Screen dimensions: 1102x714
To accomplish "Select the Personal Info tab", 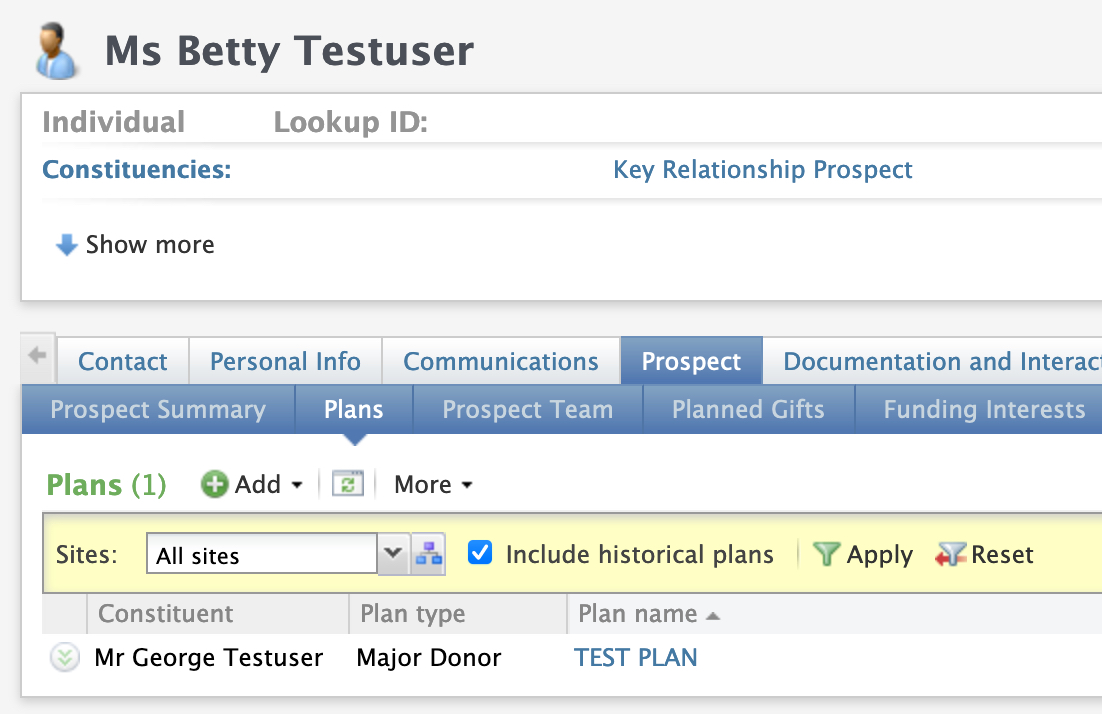I will coord(285,362).
